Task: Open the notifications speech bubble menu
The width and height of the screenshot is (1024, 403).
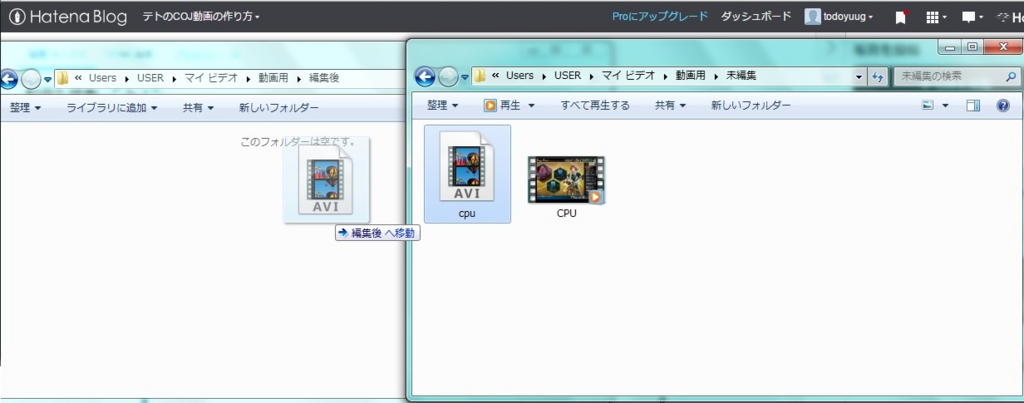Action: click(973, 17)
